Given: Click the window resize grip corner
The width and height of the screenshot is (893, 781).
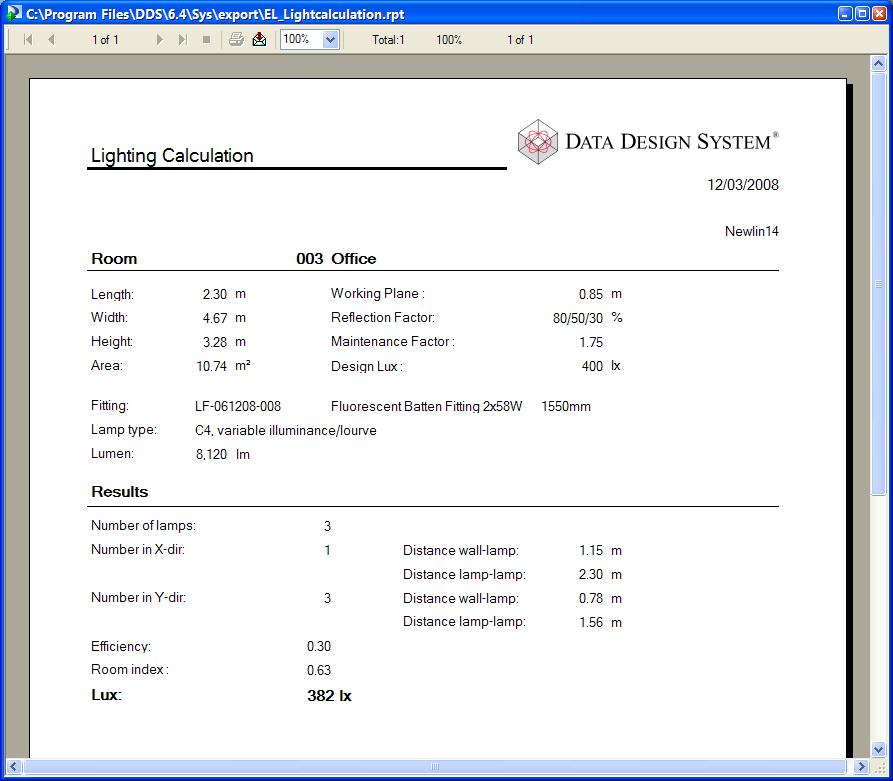Looking at the screenshot, I should (x=879, y=767).
